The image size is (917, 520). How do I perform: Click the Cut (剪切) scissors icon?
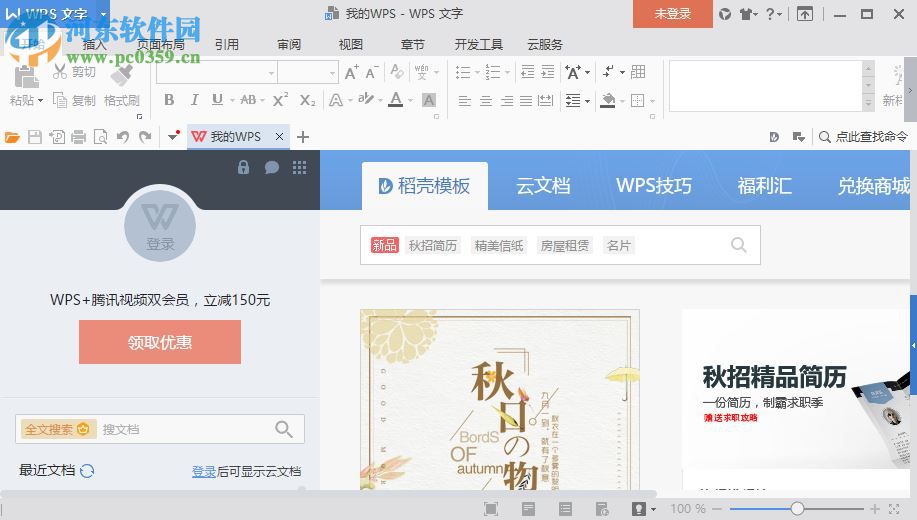[60, 71]
